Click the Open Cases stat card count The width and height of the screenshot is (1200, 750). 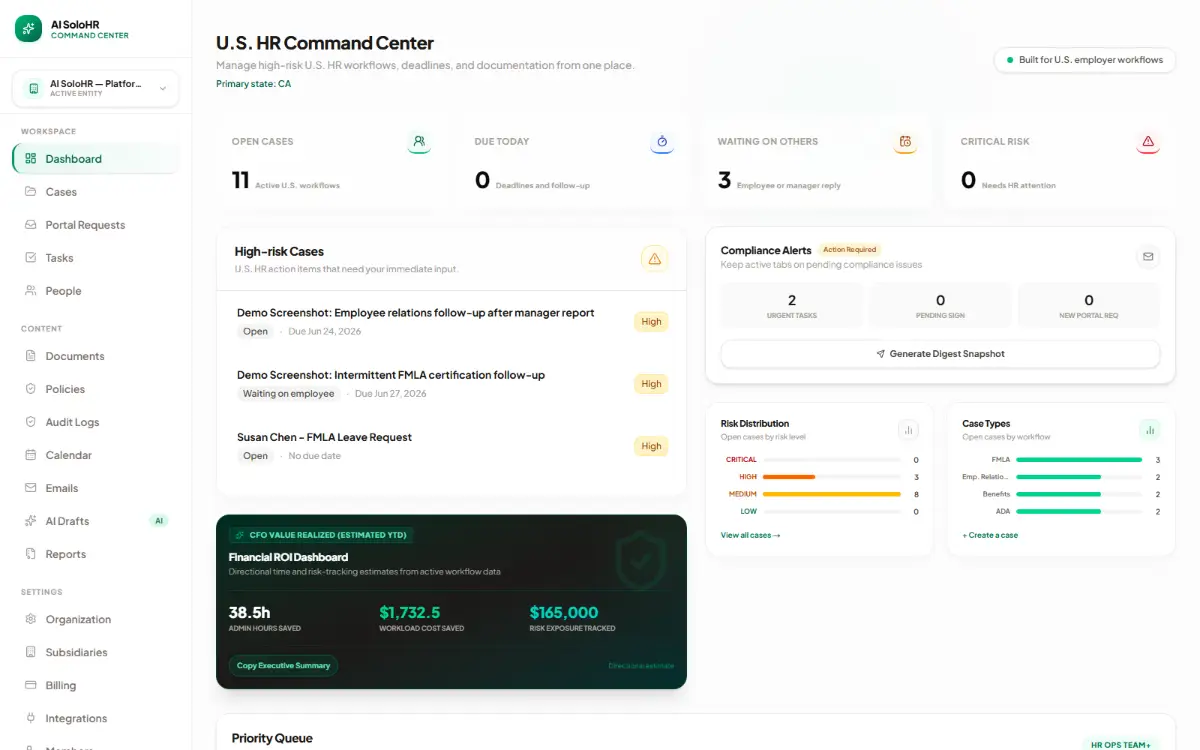pos(240,180)
